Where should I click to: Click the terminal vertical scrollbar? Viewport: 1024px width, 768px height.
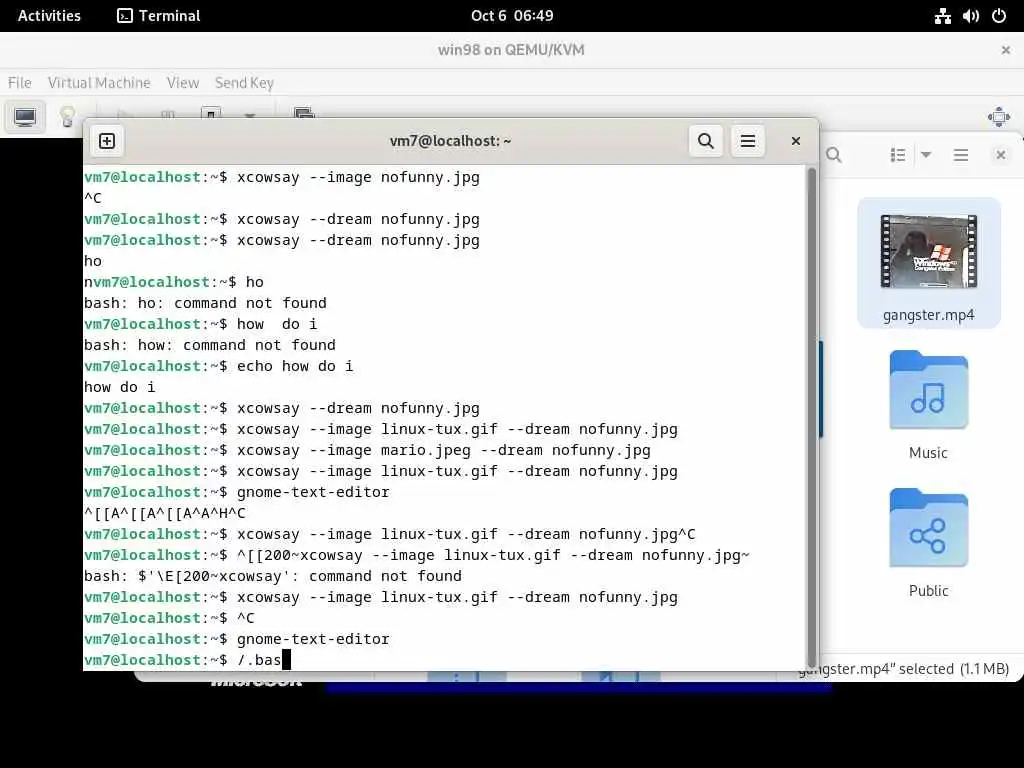pos(812,417)
